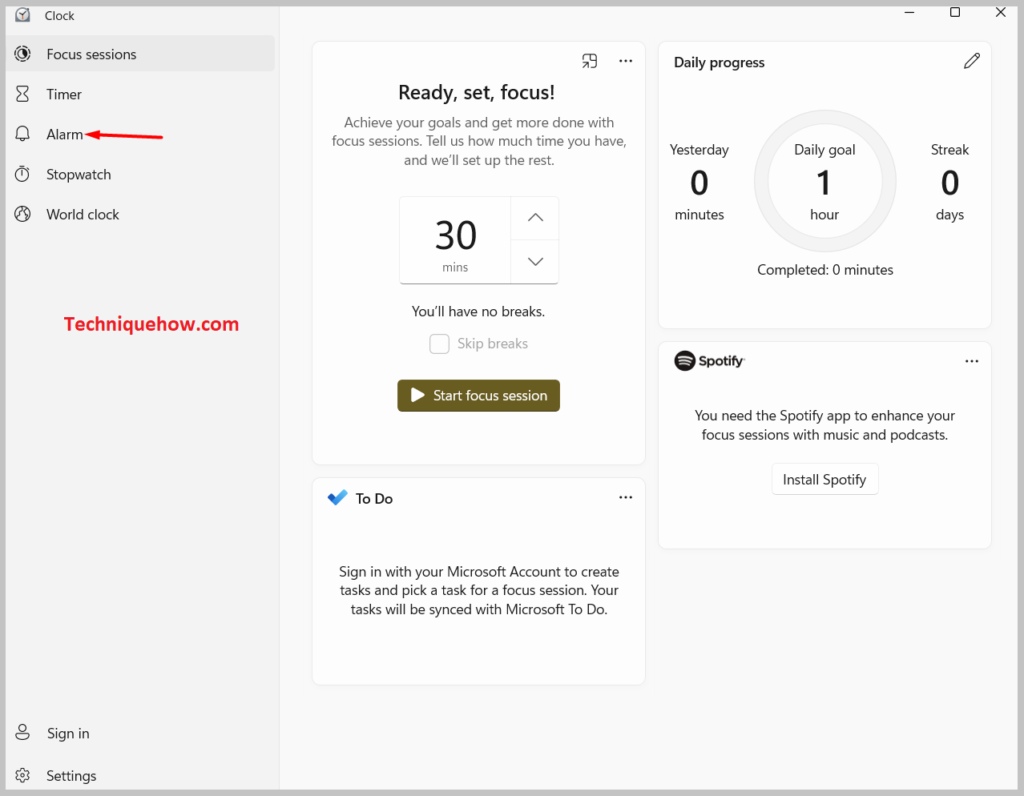Open the Timer hourglass icon
This screenshot has width=1024, height=796.
pyautogui.click(x=22, y=94)
